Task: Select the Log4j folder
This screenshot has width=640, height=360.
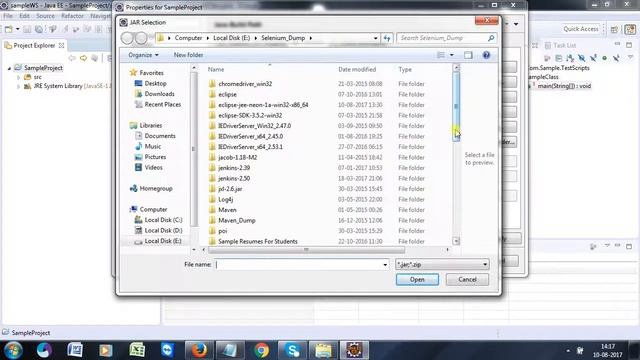Action: [226, 199]
